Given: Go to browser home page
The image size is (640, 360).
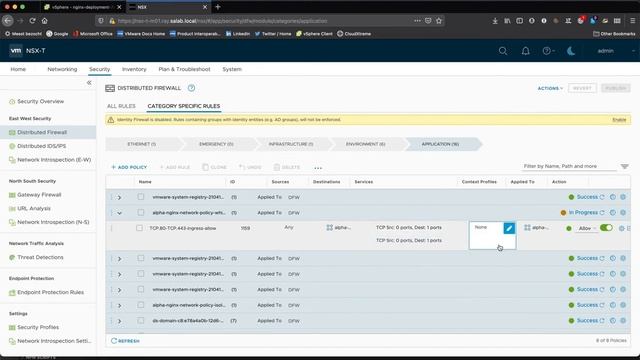Looking at the screenshot, I should [x=44, y=20].
